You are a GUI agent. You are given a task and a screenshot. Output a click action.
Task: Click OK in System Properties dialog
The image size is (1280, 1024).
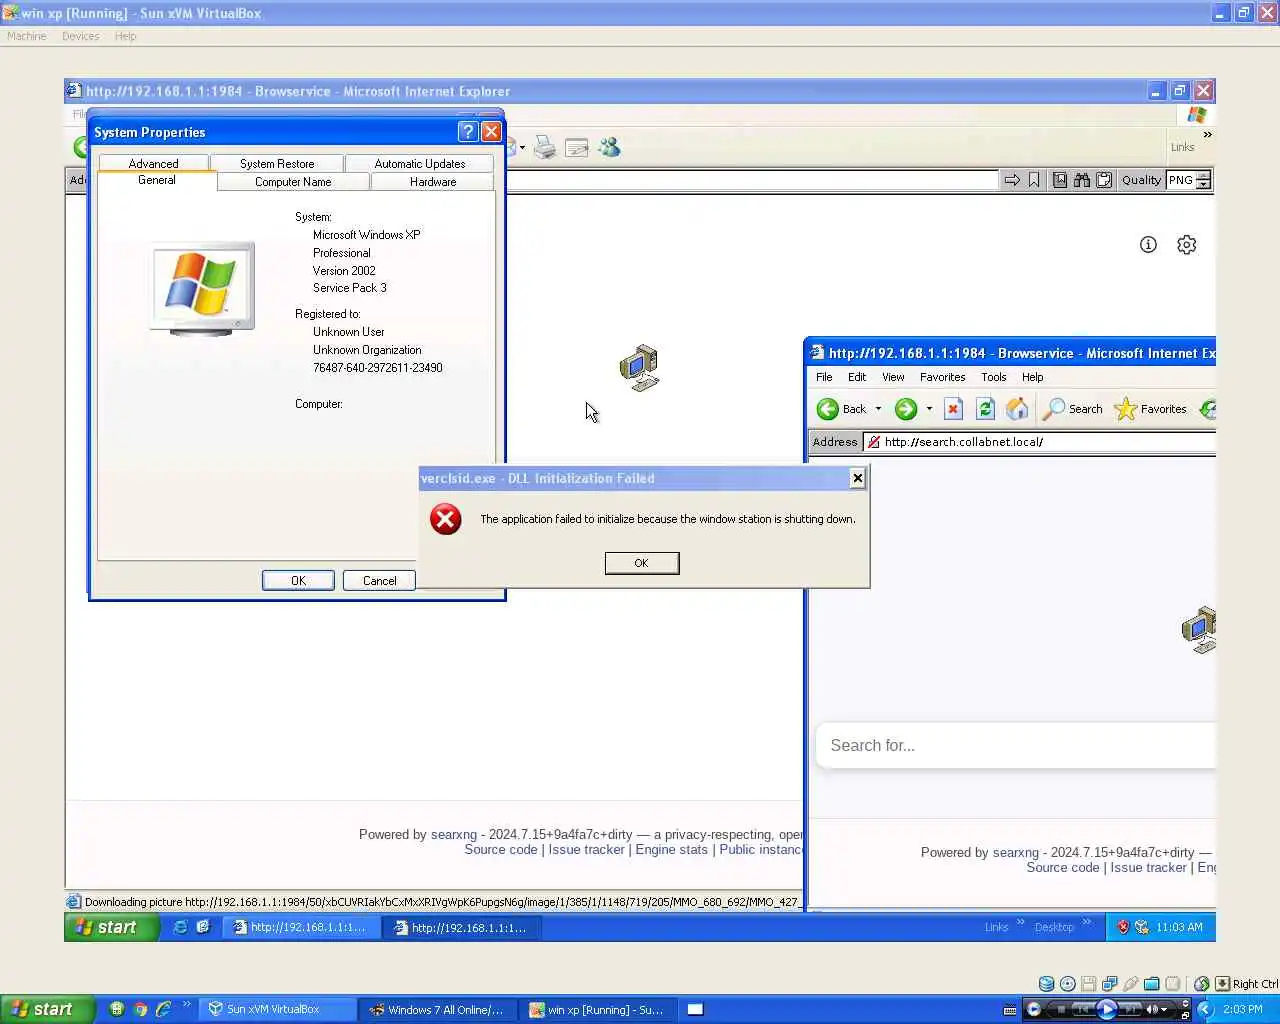(x=298, y=581)
